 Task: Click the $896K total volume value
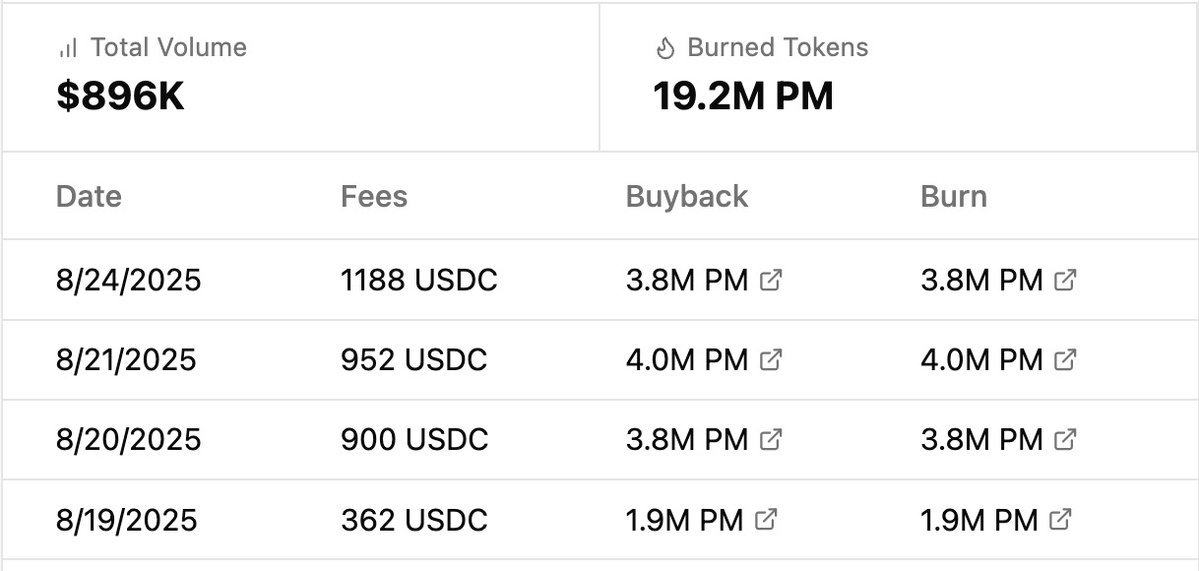point(120,97)
